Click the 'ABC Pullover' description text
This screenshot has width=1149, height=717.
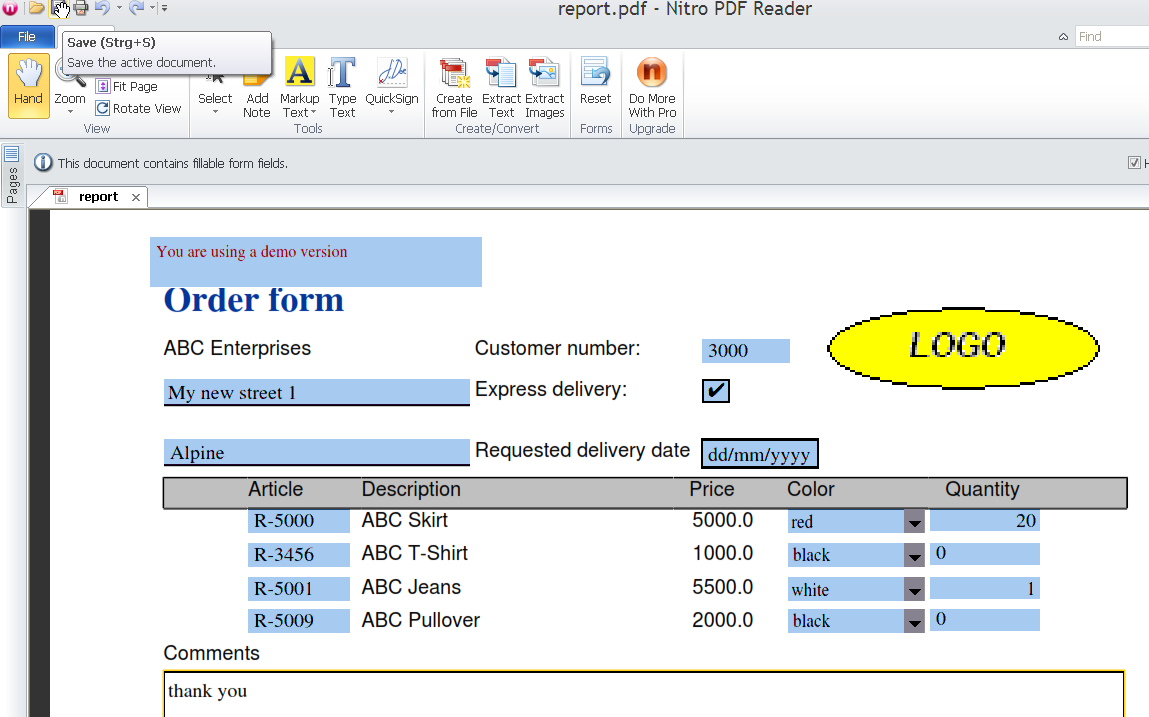click(421, 620)
